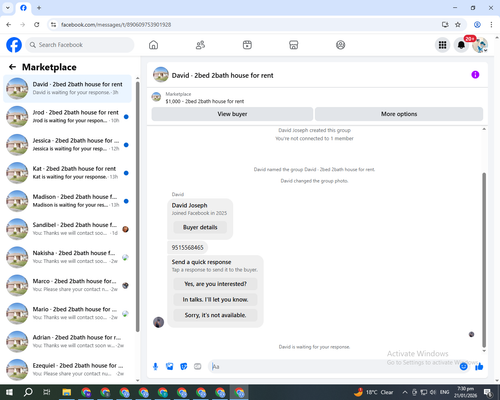Open Sandibel's 2bed 2bath conversation
The image size is (500, 400).
coord(67,229)
